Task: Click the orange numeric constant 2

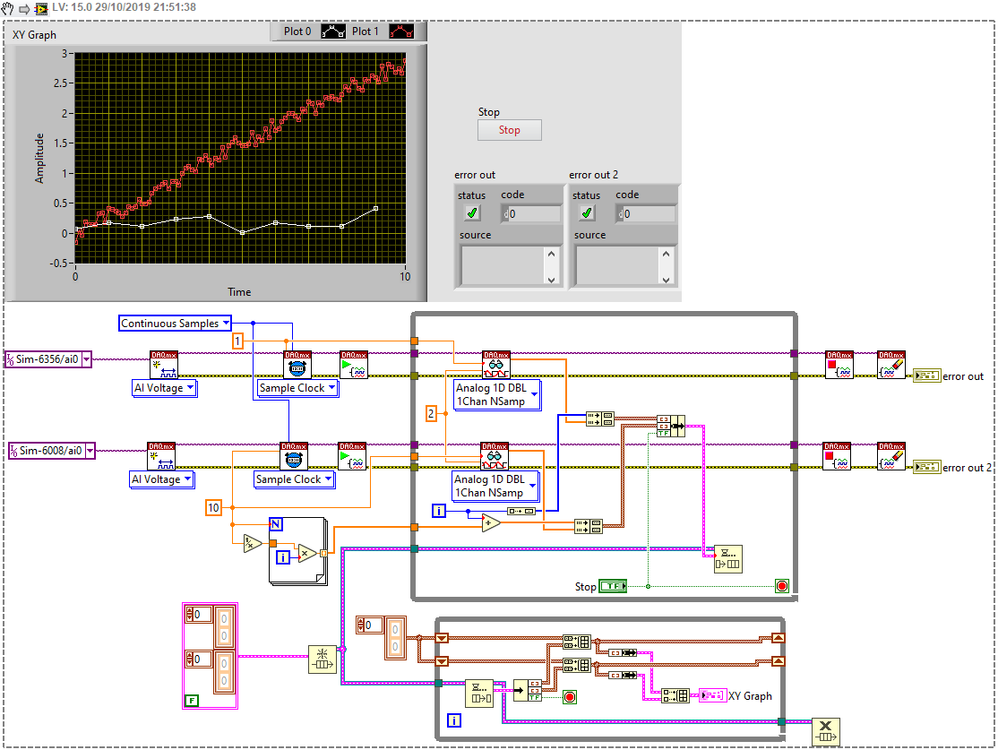Action: (x=431, y=414)
